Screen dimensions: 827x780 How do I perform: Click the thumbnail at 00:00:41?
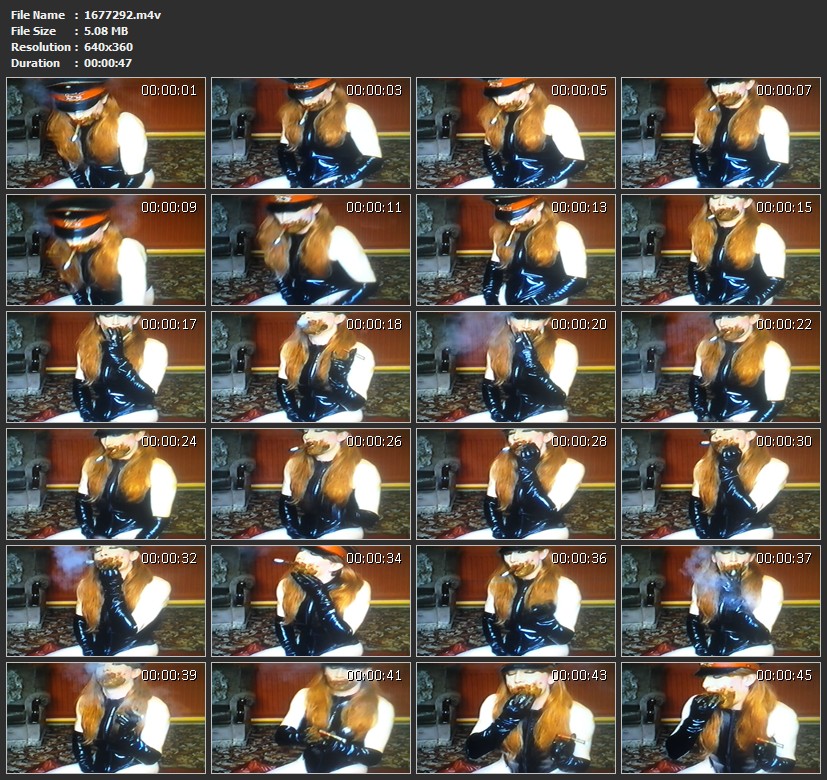coord(311,718)
